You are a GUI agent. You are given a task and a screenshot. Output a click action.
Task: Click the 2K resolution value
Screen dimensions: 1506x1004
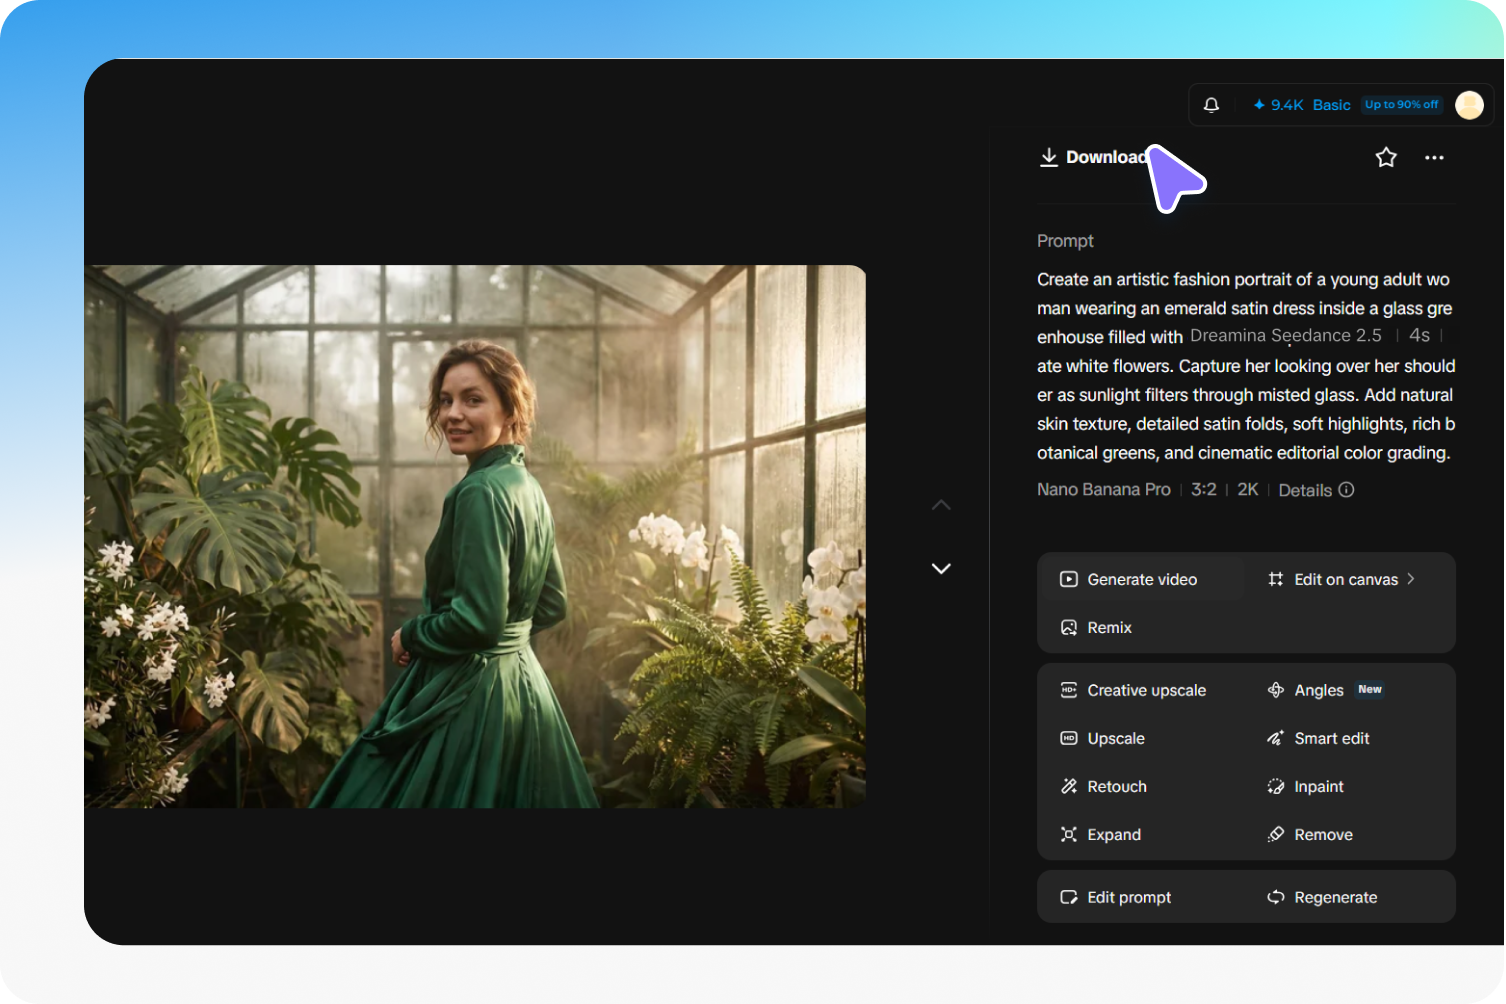[1247, 489]
